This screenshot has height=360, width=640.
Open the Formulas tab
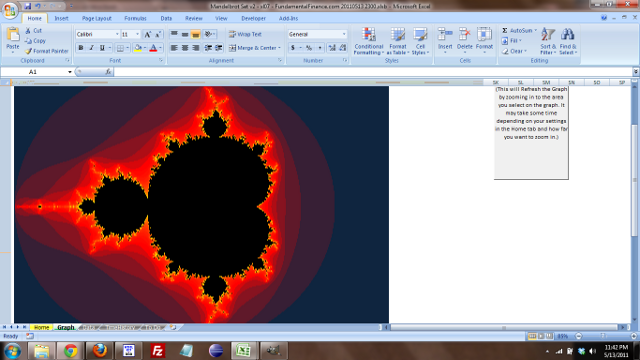click(136, 18)
